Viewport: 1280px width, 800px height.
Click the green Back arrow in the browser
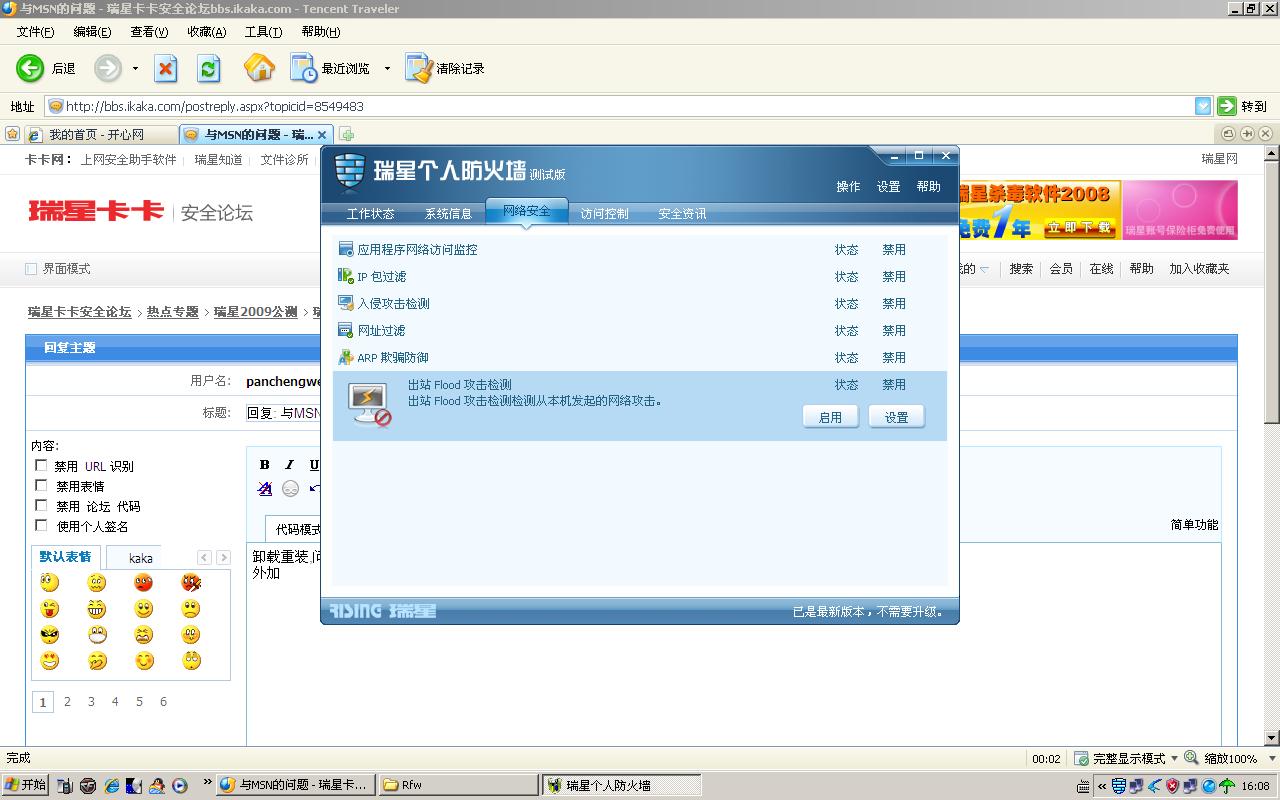click(x=30, y=68)
